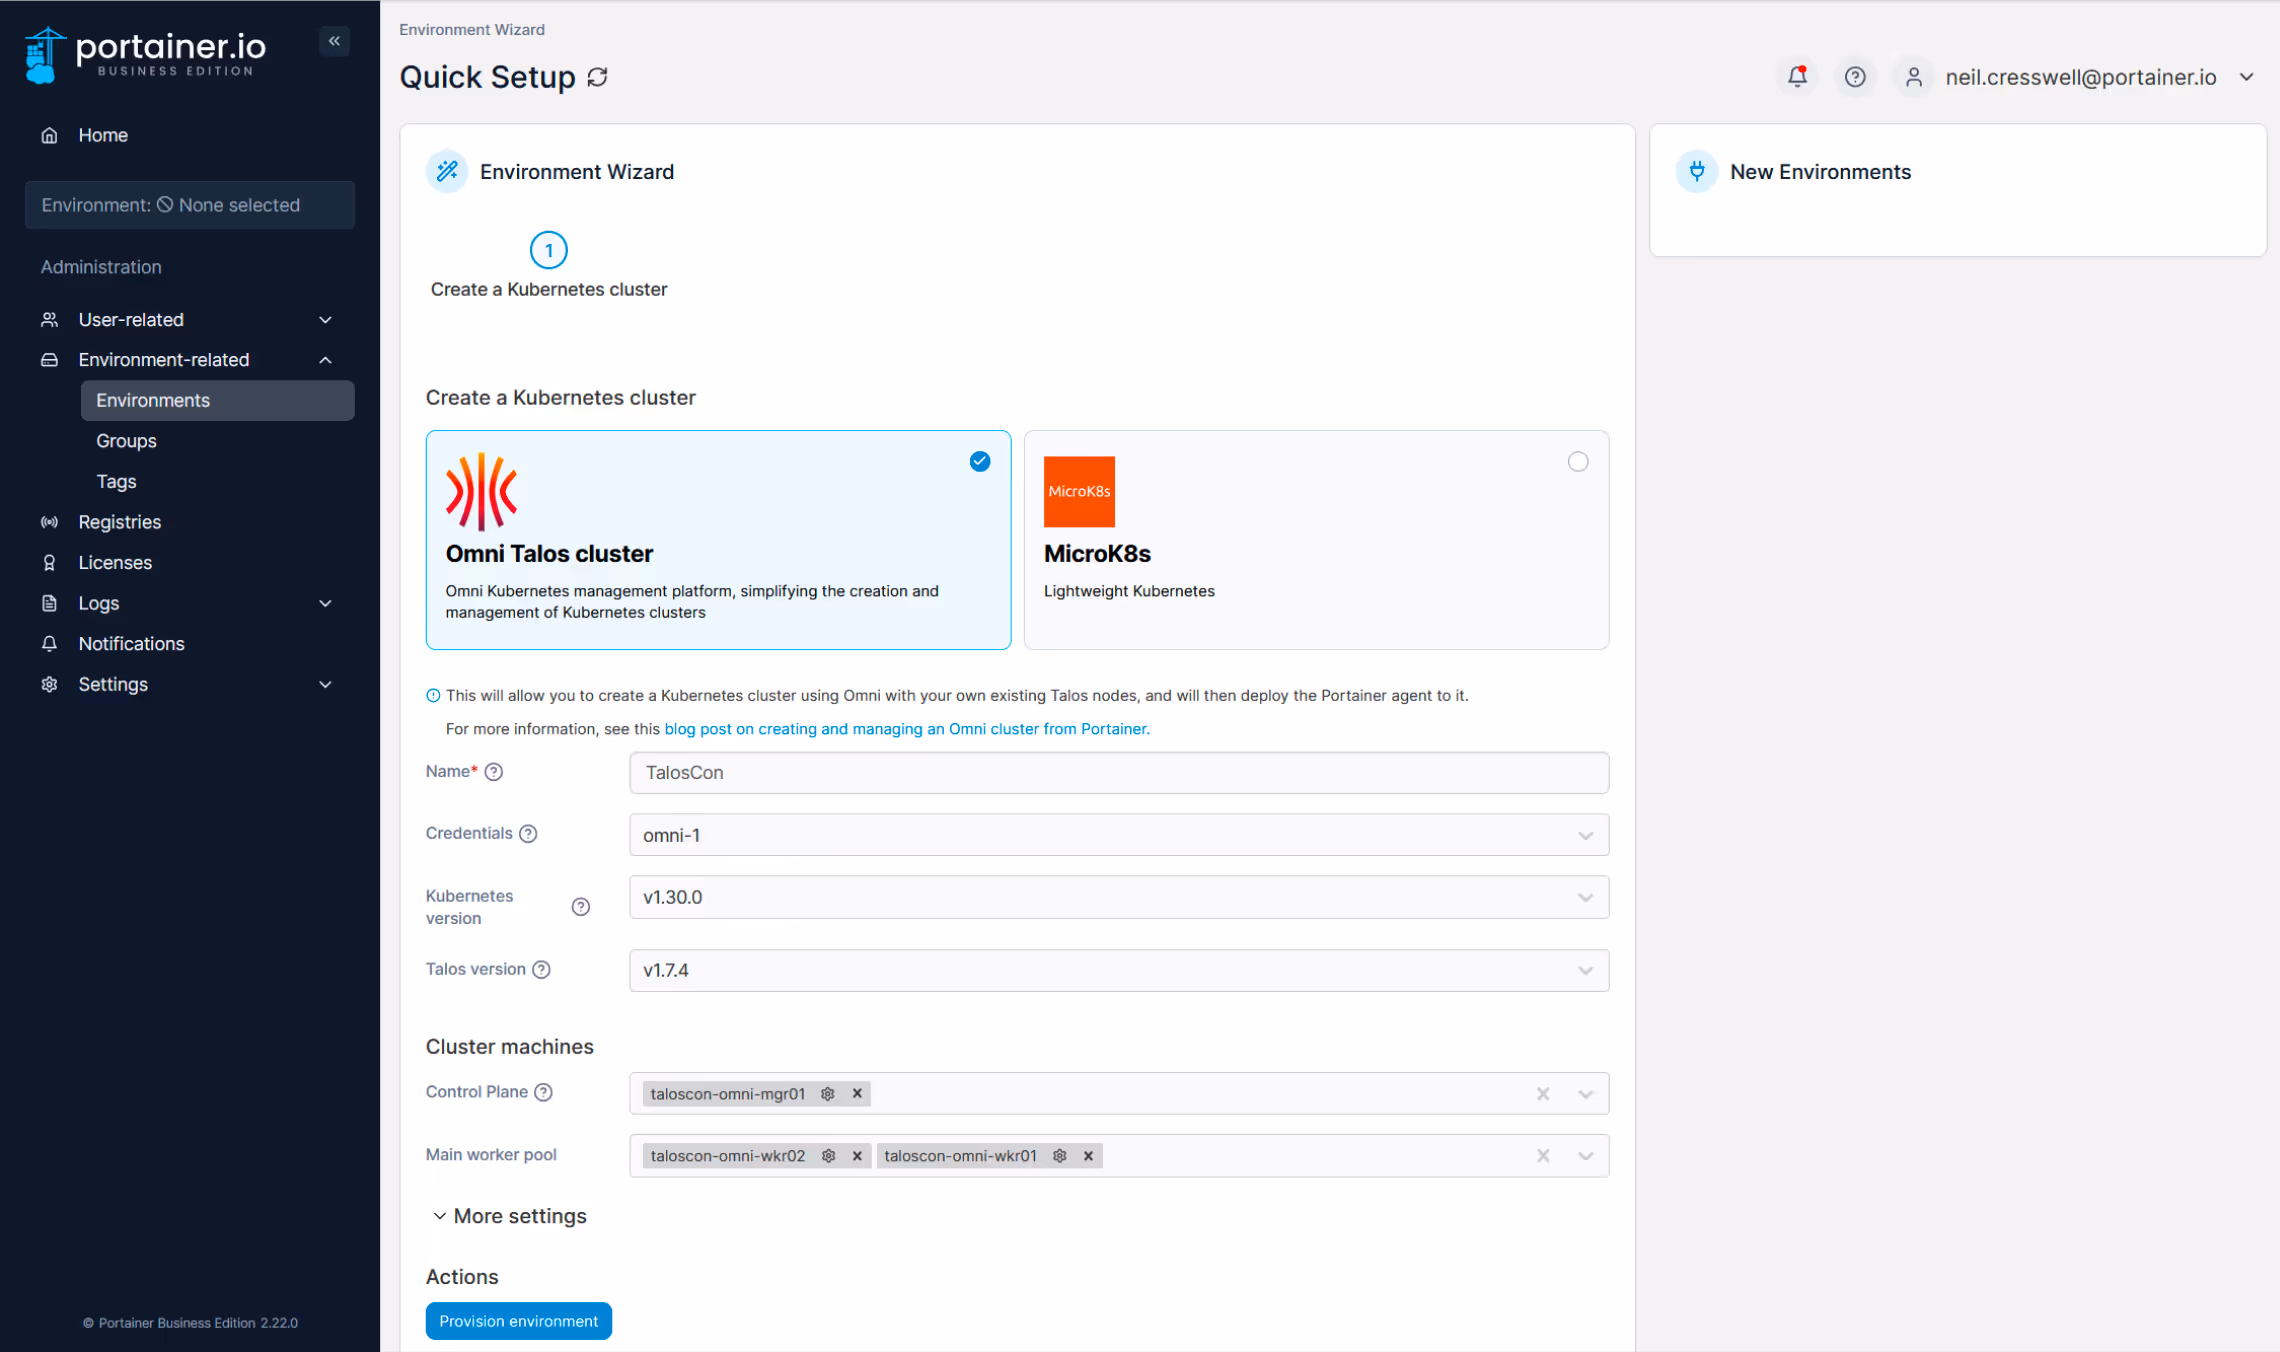Viewport: 2280px width, 1352px height.
Task: Open the help question-mark icon in the header
Action: (1855, 77)
